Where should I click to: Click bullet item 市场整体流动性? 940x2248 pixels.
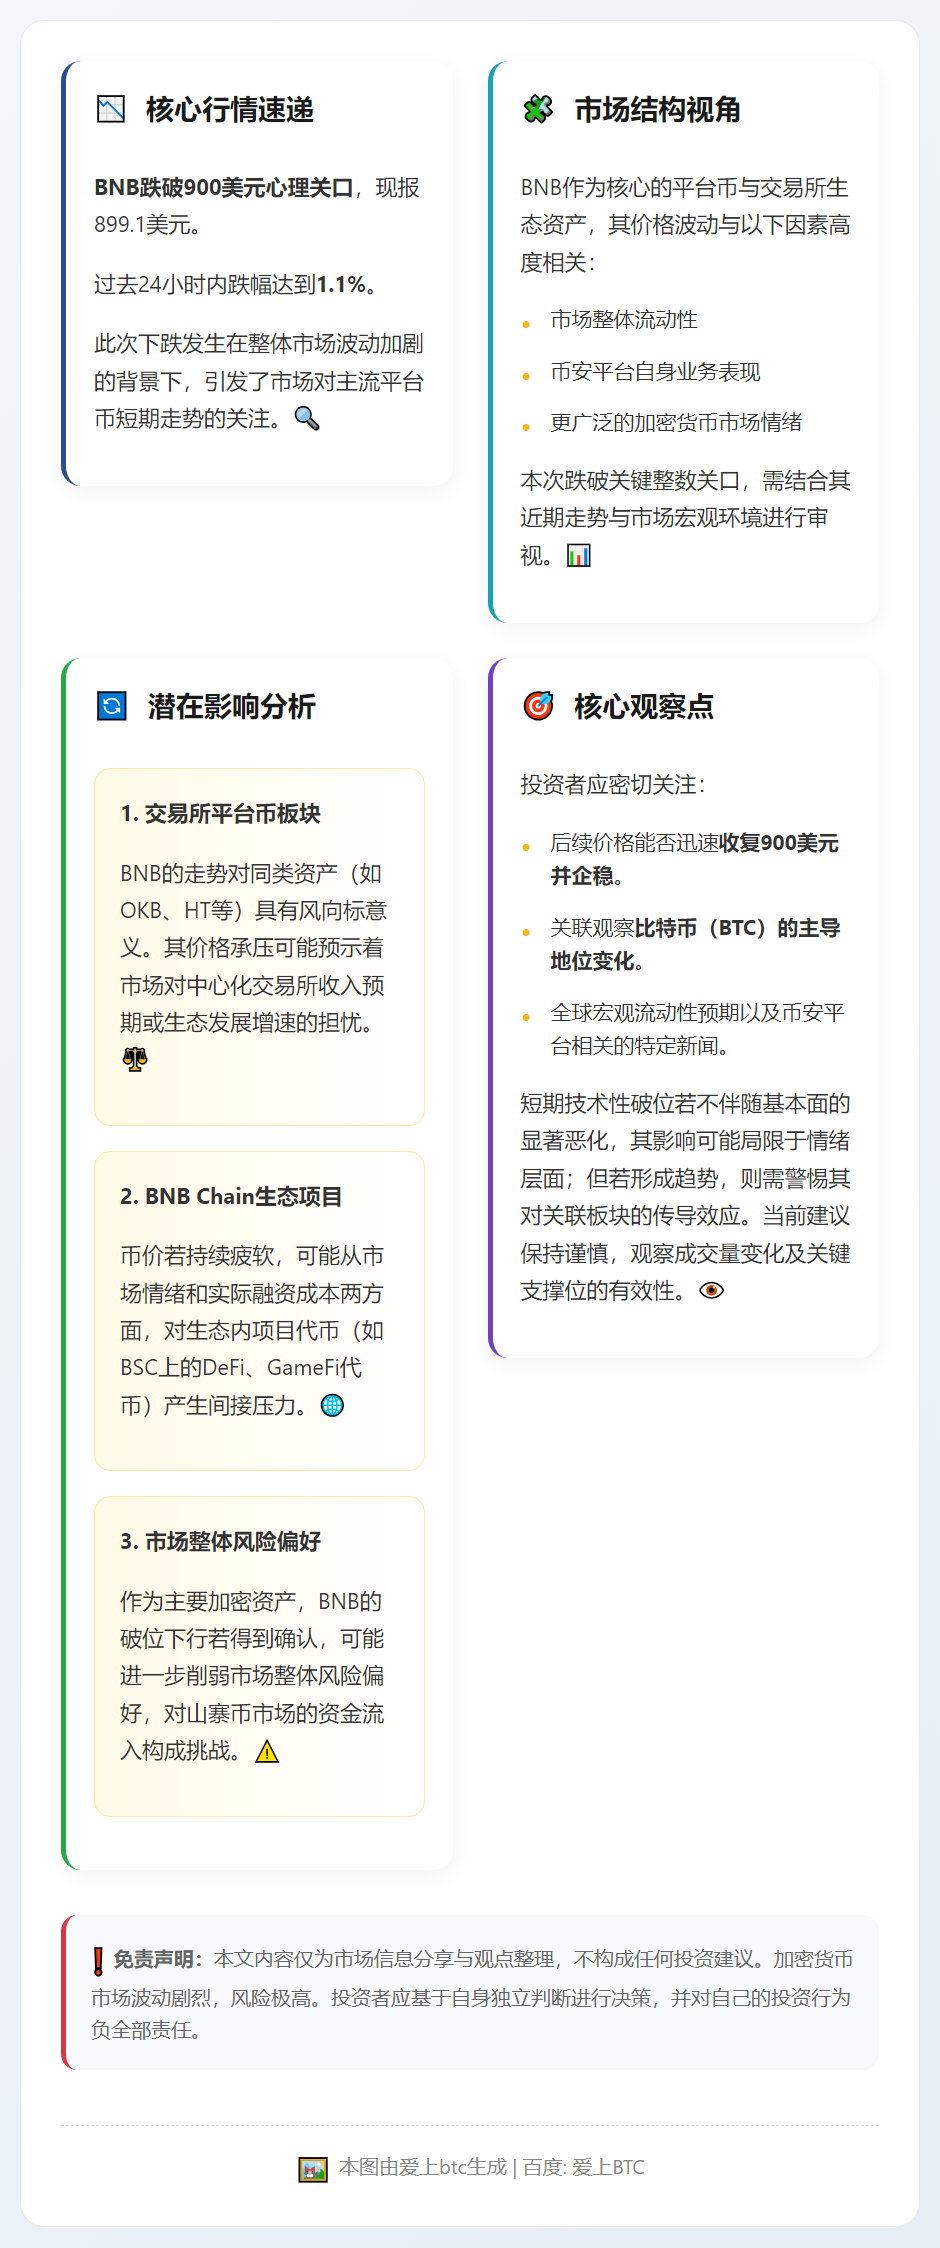tap(624, 320)
